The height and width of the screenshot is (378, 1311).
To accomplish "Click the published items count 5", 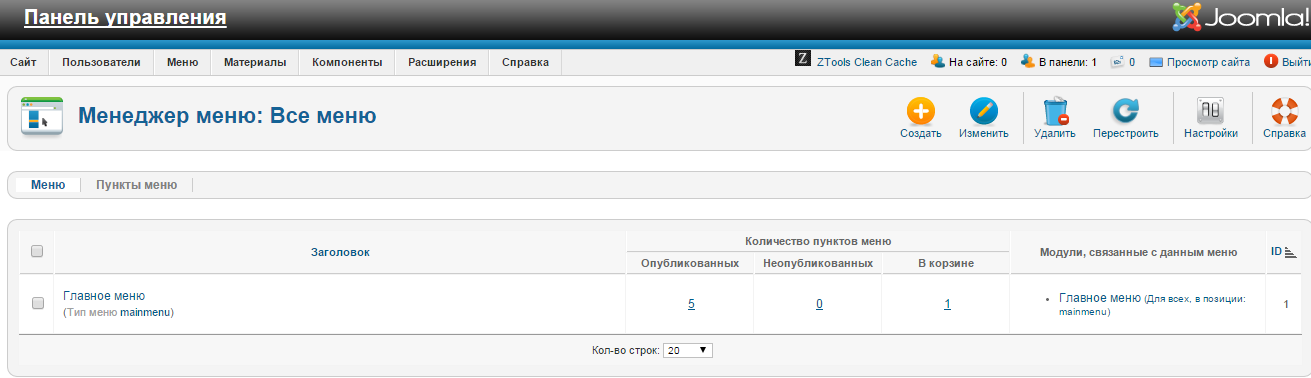I will click(691, 304).
